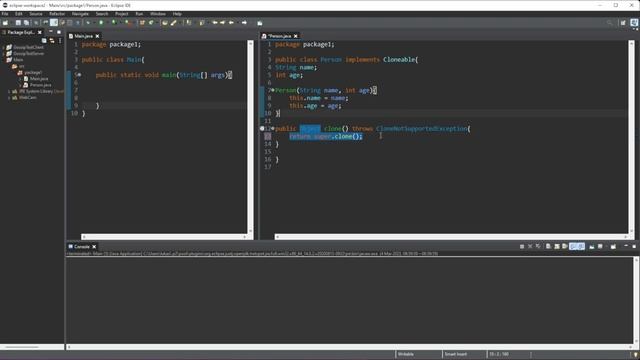Click Remove All Terminated Launches in Console
Viewport: 640px width, 360px height.
click(538, 247)
